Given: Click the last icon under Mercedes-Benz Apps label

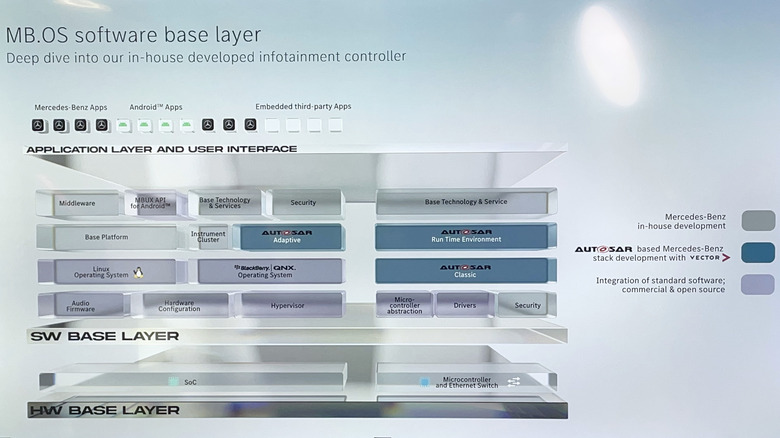Looking at the screenshot, I should [101, 125].
